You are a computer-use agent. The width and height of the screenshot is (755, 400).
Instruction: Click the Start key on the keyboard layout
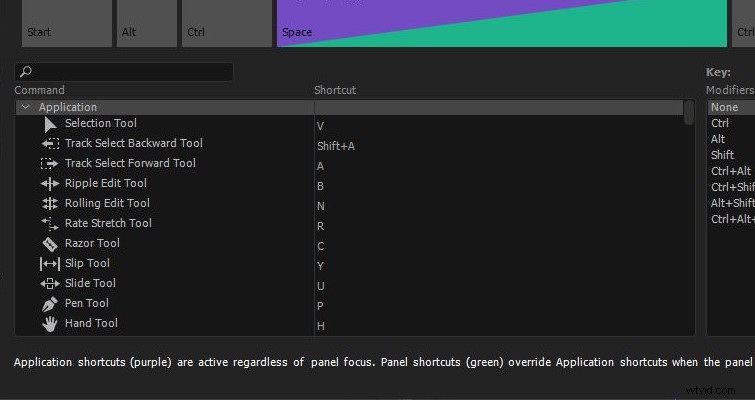[x=67, y=23]
